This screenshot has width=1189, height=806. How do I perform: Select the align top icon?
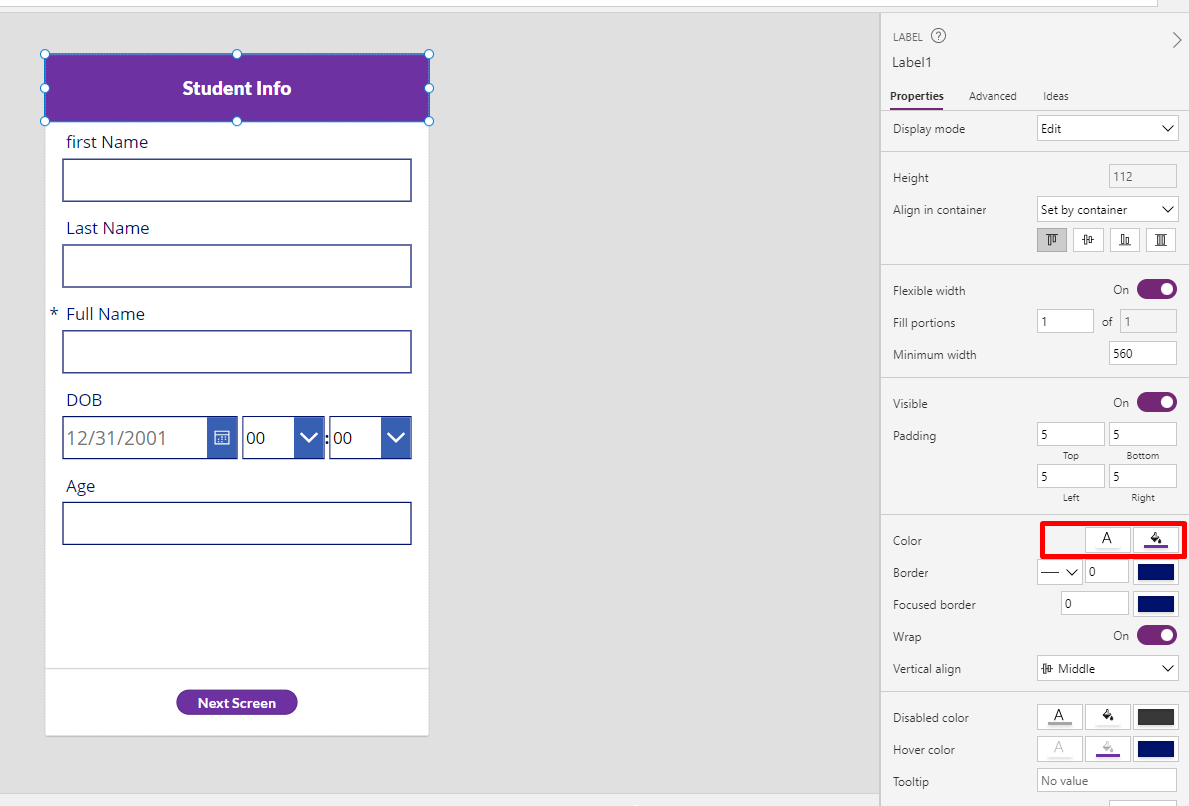tap(1052, 240)
